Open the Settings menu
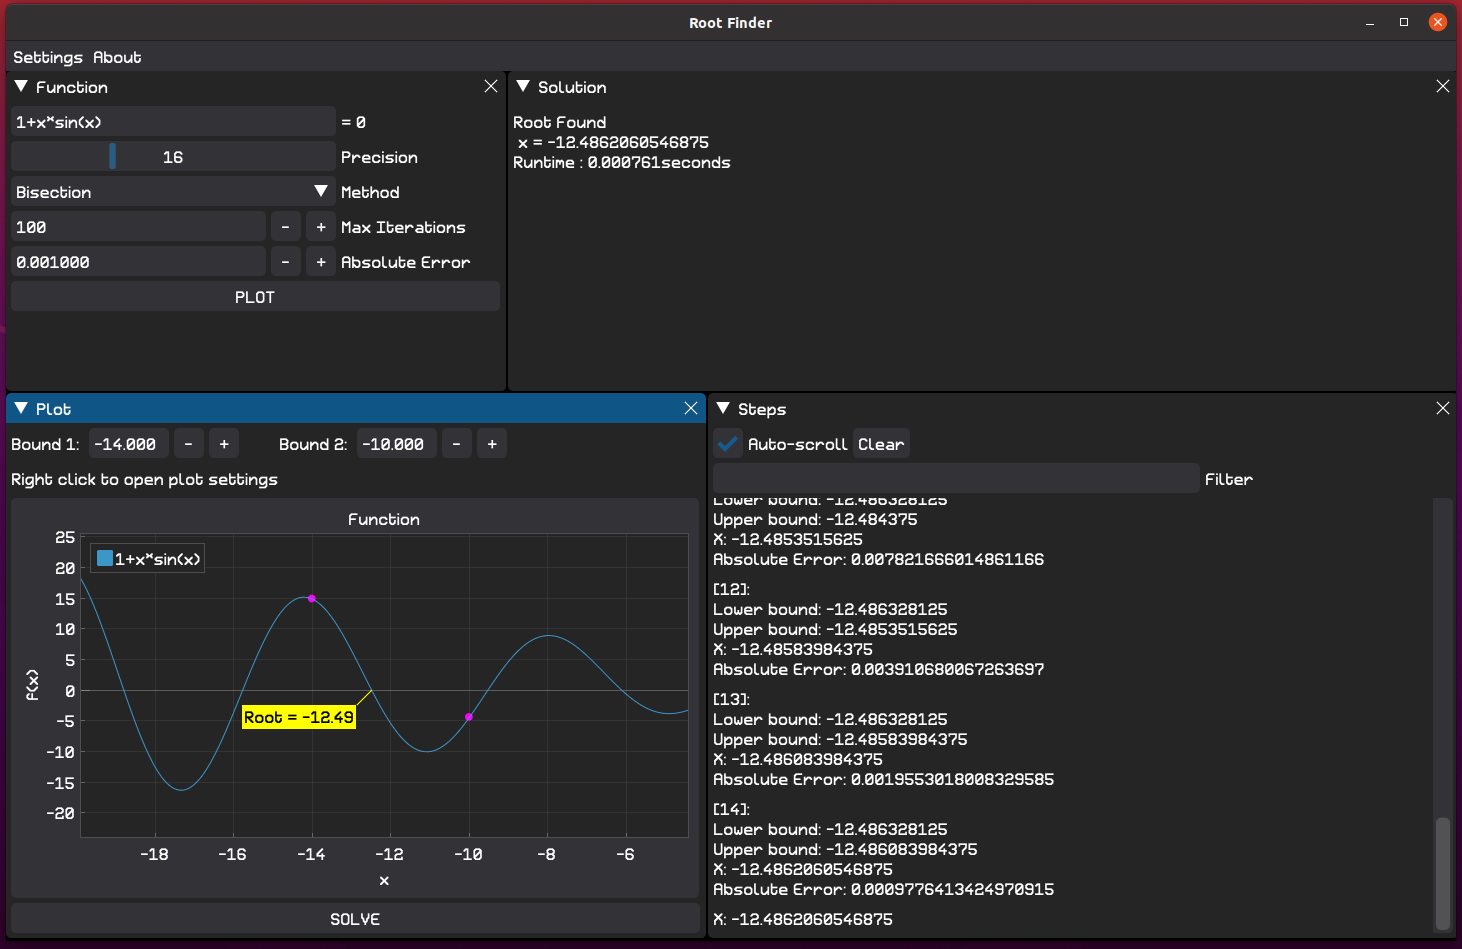 [47, 57]
